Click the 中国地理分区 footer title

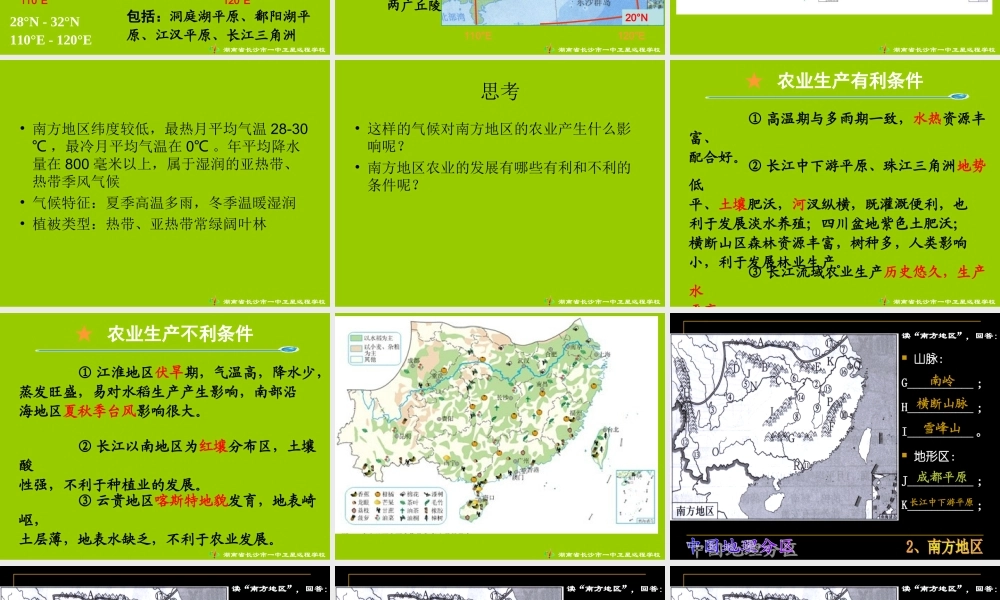click(741, 547)
